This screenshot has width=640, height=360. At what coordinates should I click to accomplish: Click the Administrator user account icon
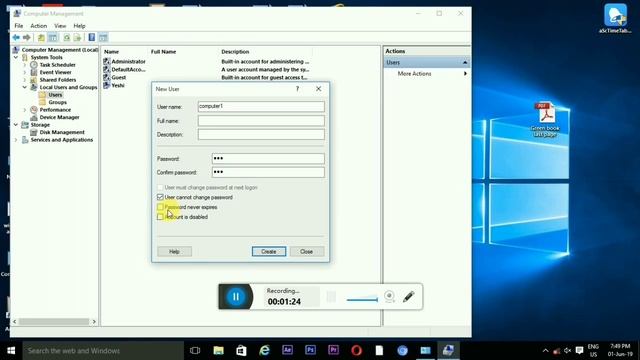coord(107,61)
